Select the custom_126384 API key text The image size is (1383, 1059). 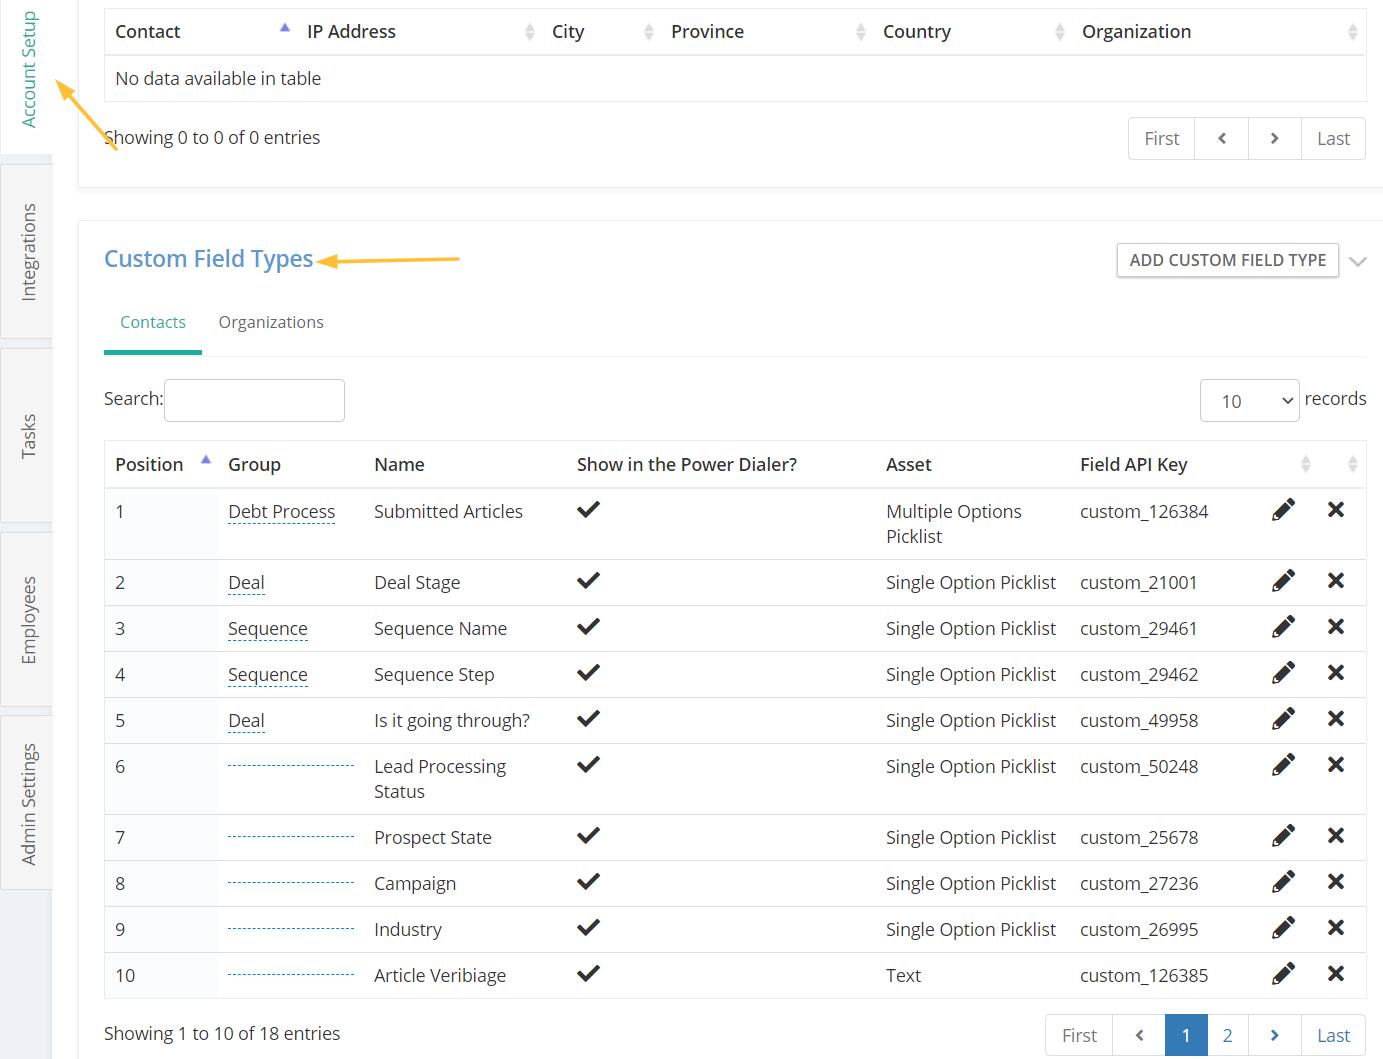click(1144, 512)
